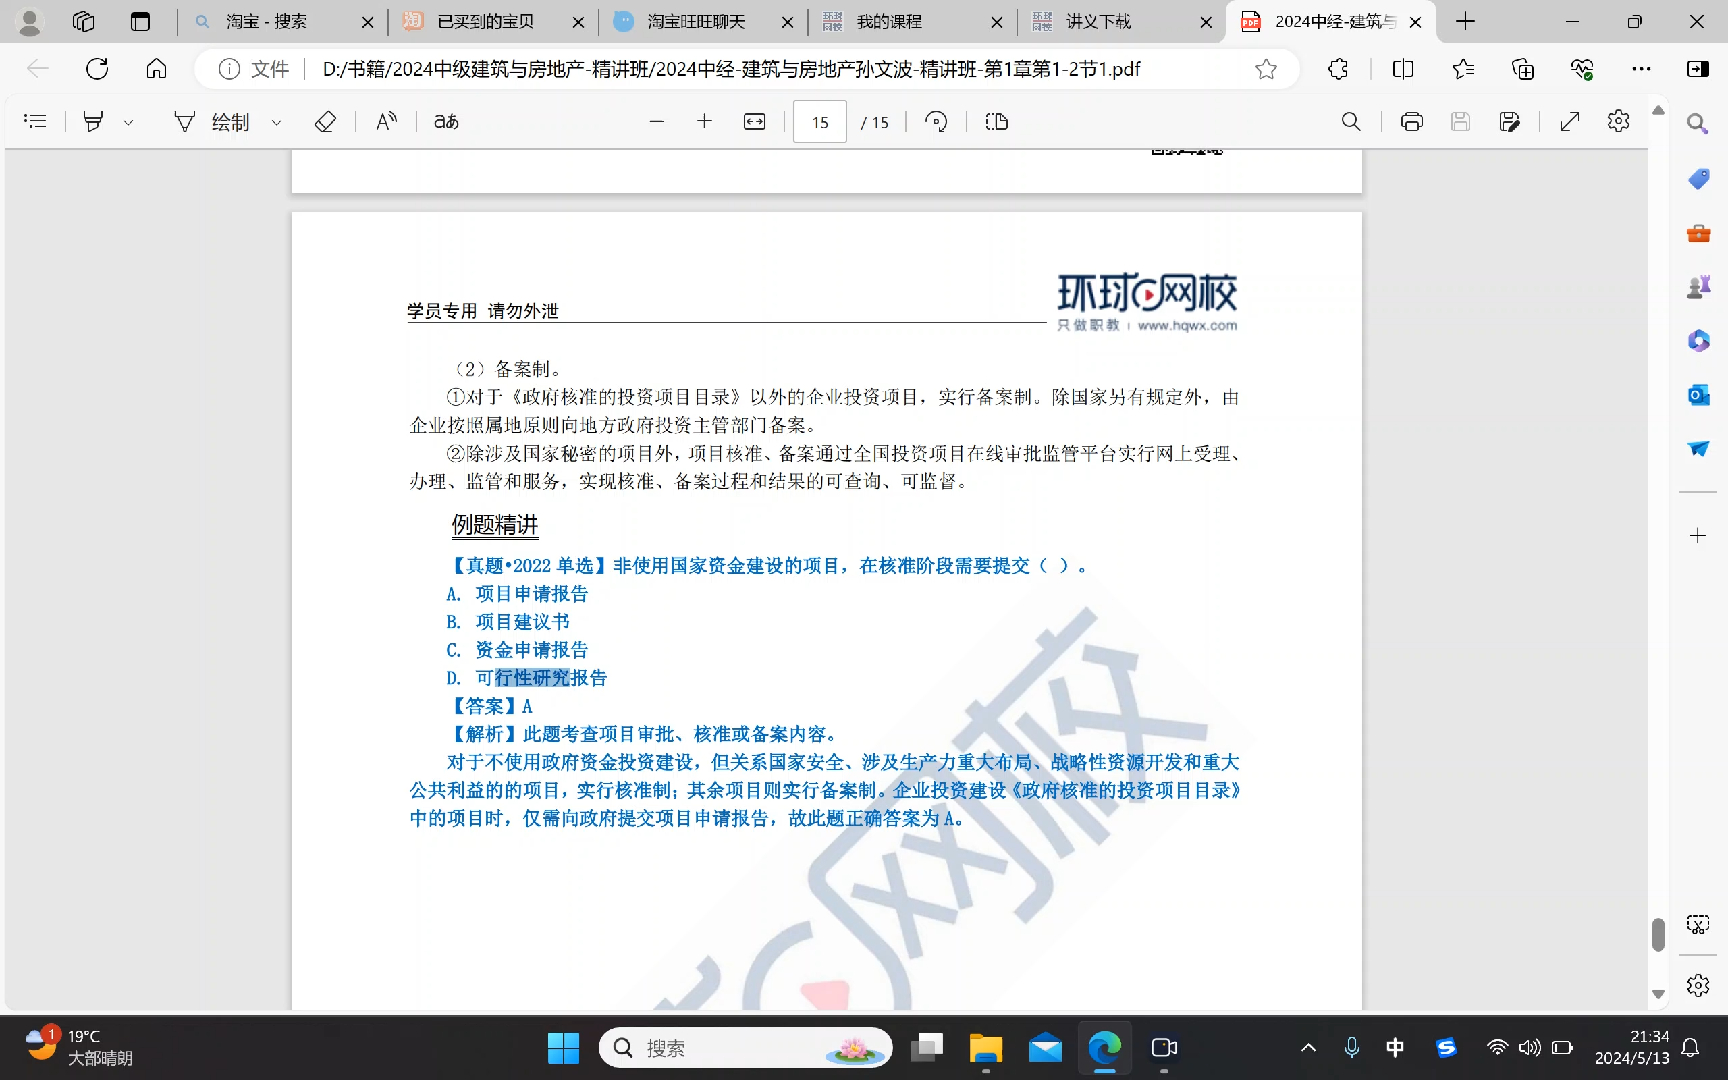The width and height of the screenshot is (1728, 1080).
Task: Click Save As icon in PDF toolbar
Action: [1509, 122]
